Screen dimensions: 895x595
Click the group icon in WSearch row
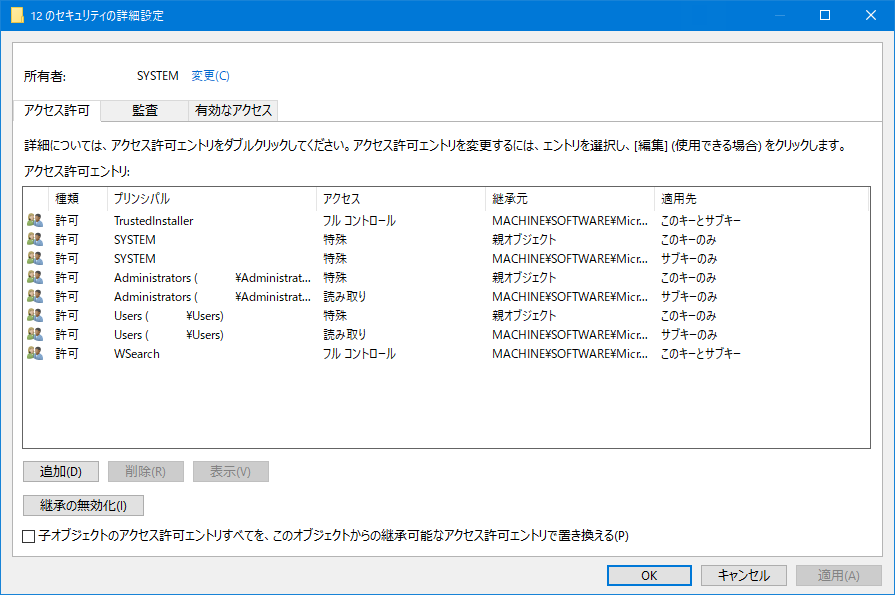35,354
